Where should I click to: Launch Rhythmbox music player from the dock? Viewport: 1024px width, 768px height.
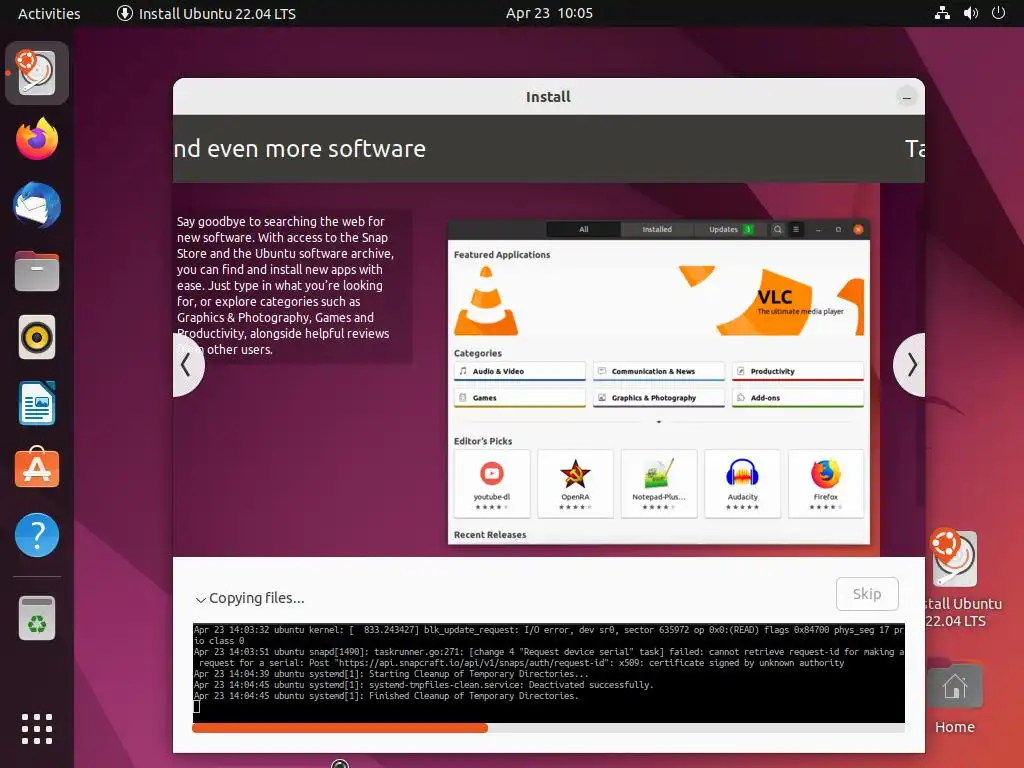click(37, 338)
